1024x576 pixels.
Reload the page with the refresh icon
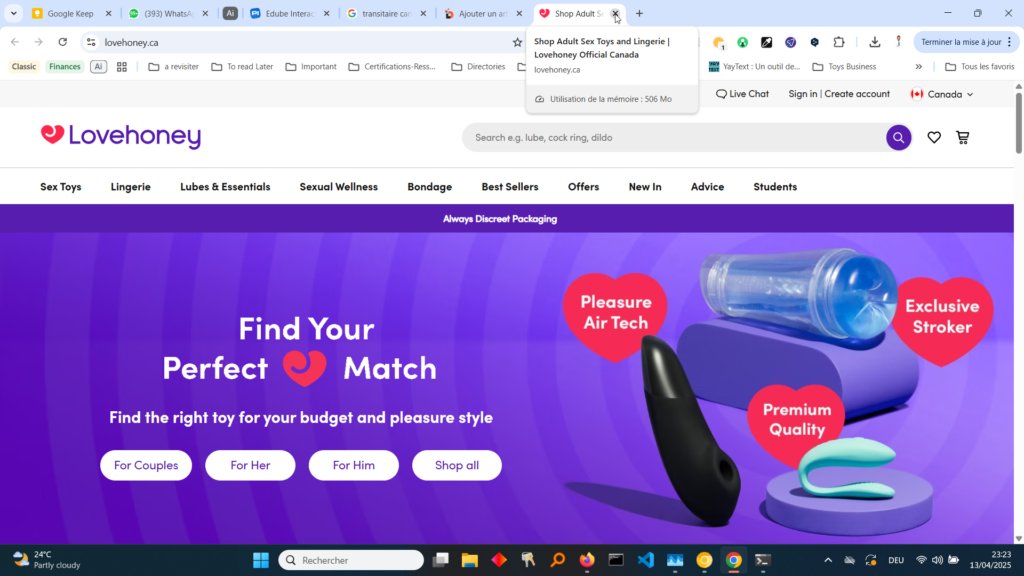click(x=63, y=42)
